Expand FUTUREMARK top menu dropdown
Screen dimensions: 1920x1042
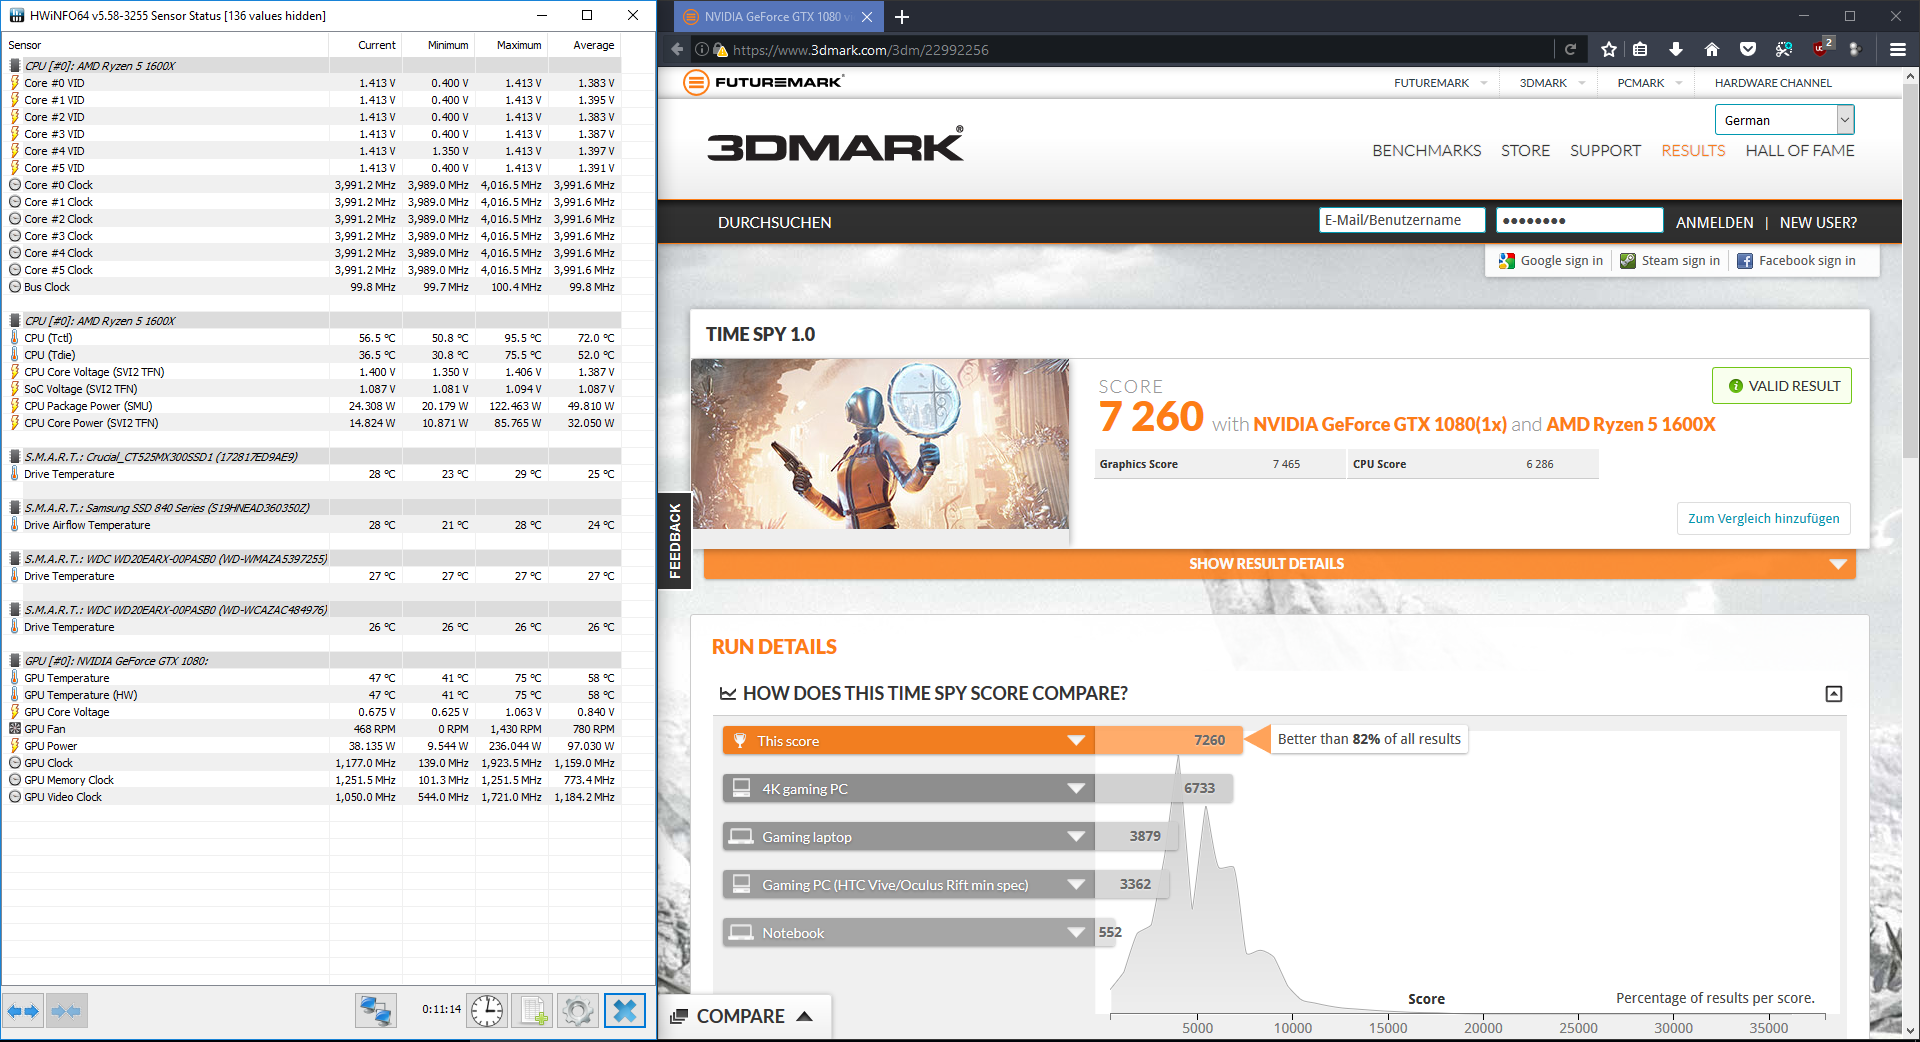1483,83
